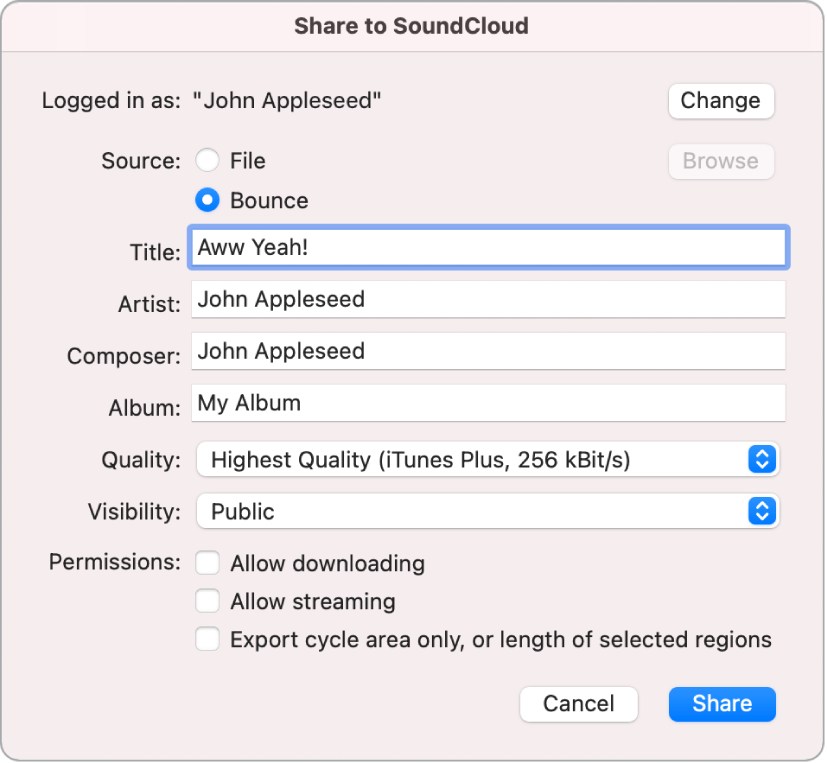Click the Share to SoundCloud title bar
Screen dimensions: 827x763
tap(413, 26)
